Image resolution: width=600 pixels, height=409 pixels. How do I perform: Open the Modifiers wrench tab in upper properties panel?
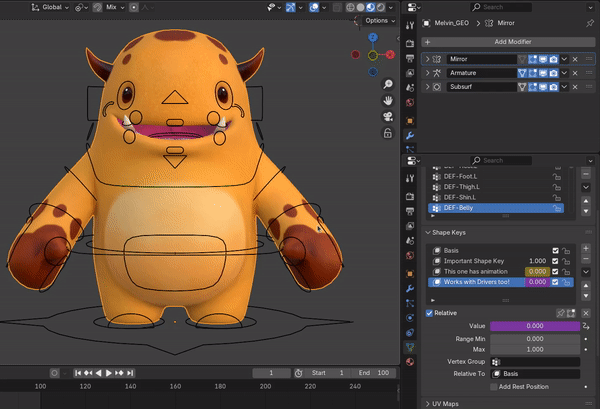click(x=410, y=135)
